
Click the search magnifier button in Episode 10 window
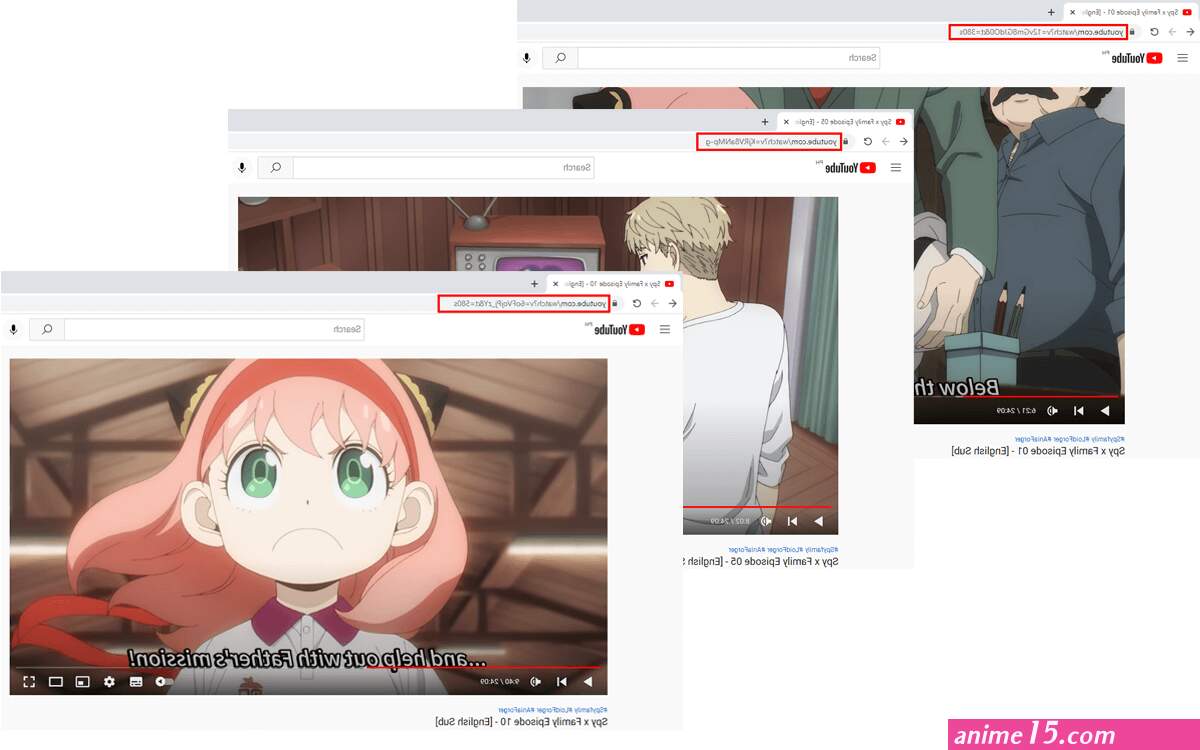(x=46, y=329)
